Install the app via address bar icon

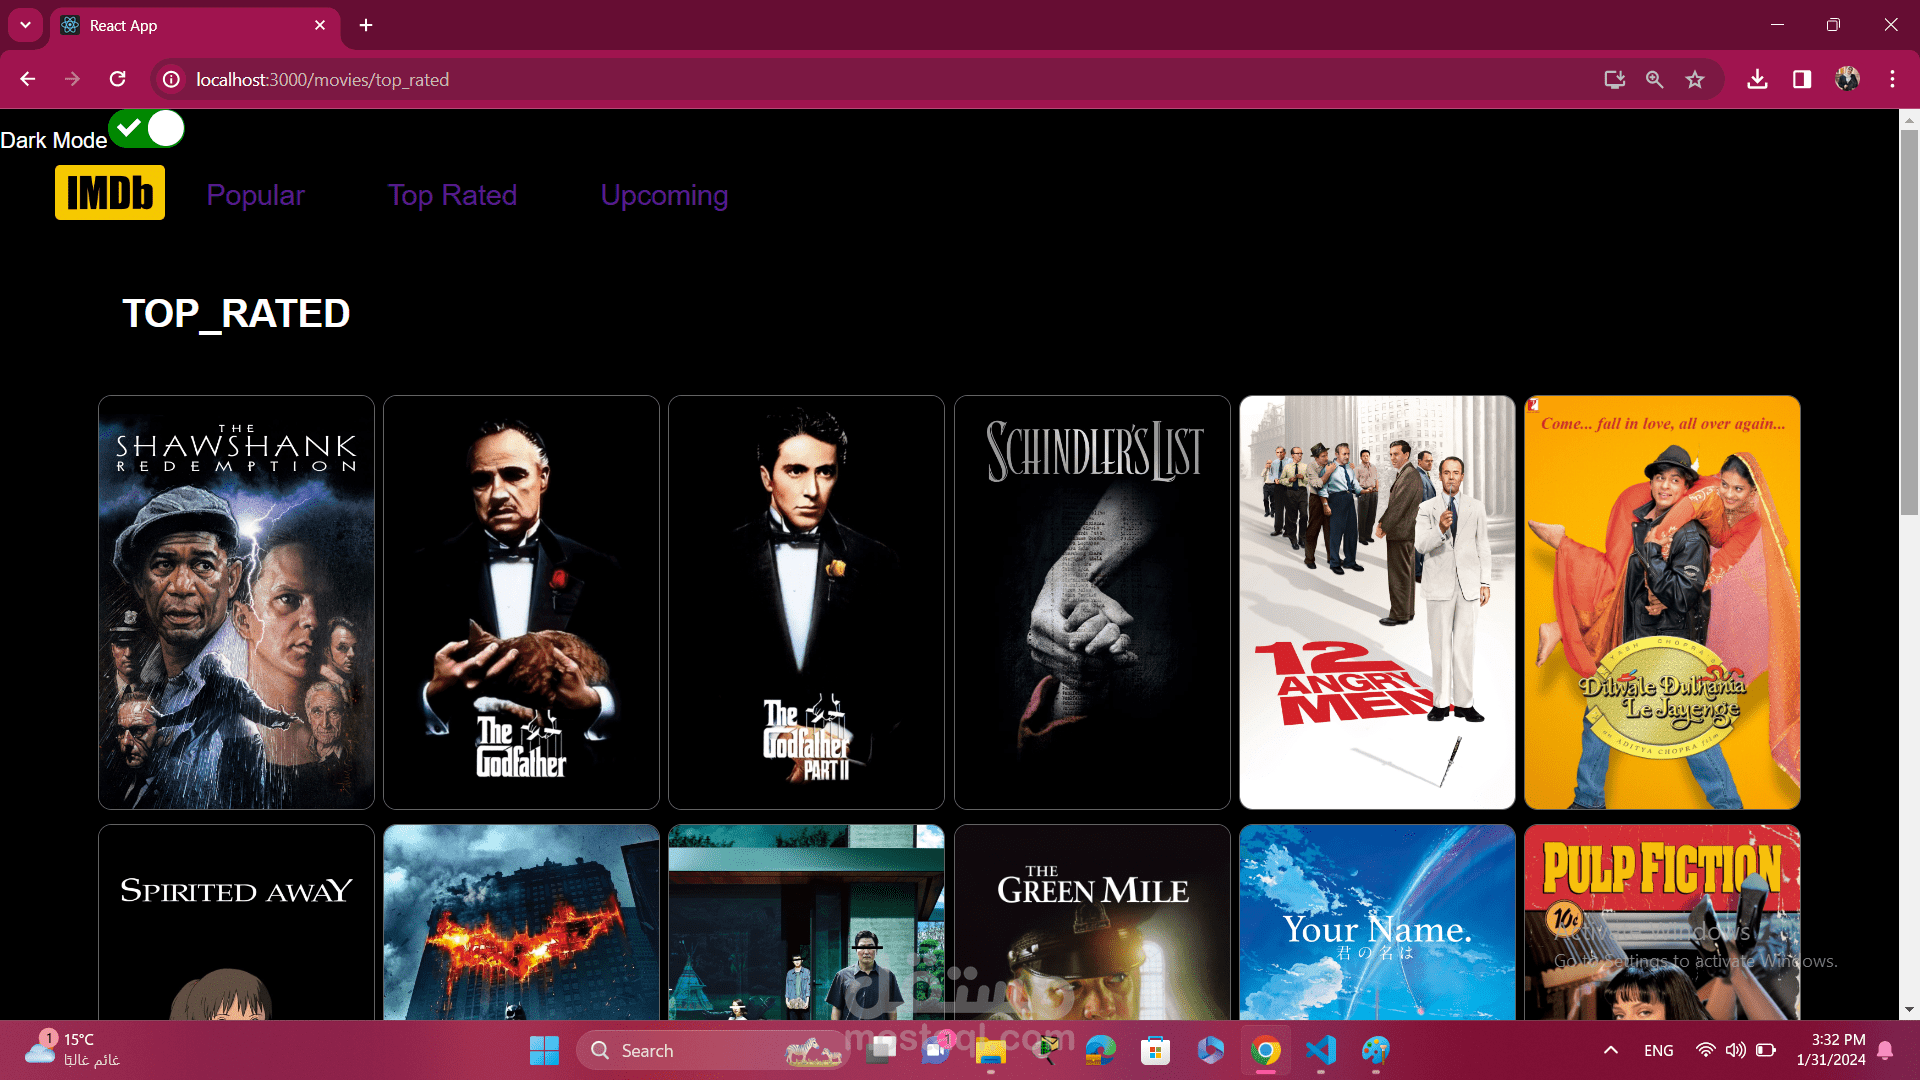pos(1614,79)
